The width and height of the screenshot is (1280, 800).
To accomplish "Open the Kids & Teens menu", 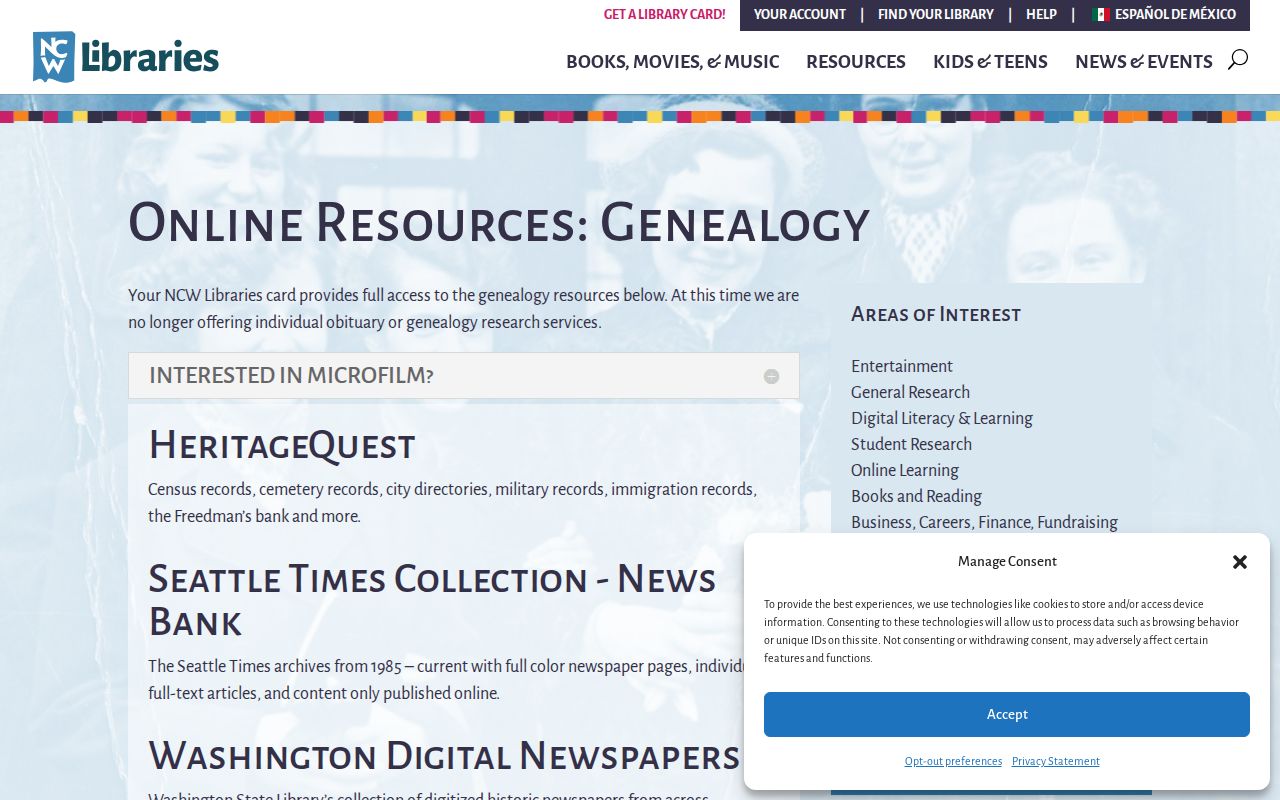I will [990, 62].
